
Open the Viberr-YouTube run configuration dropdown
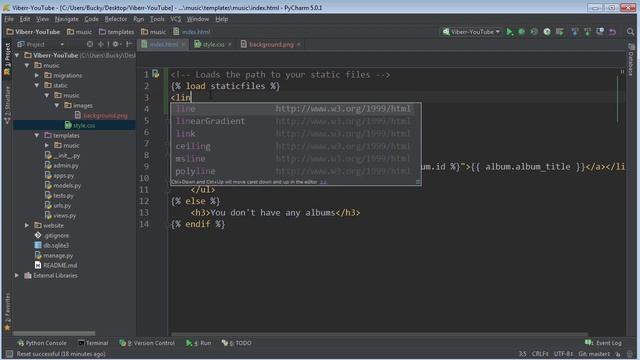[x=471, y=32]
